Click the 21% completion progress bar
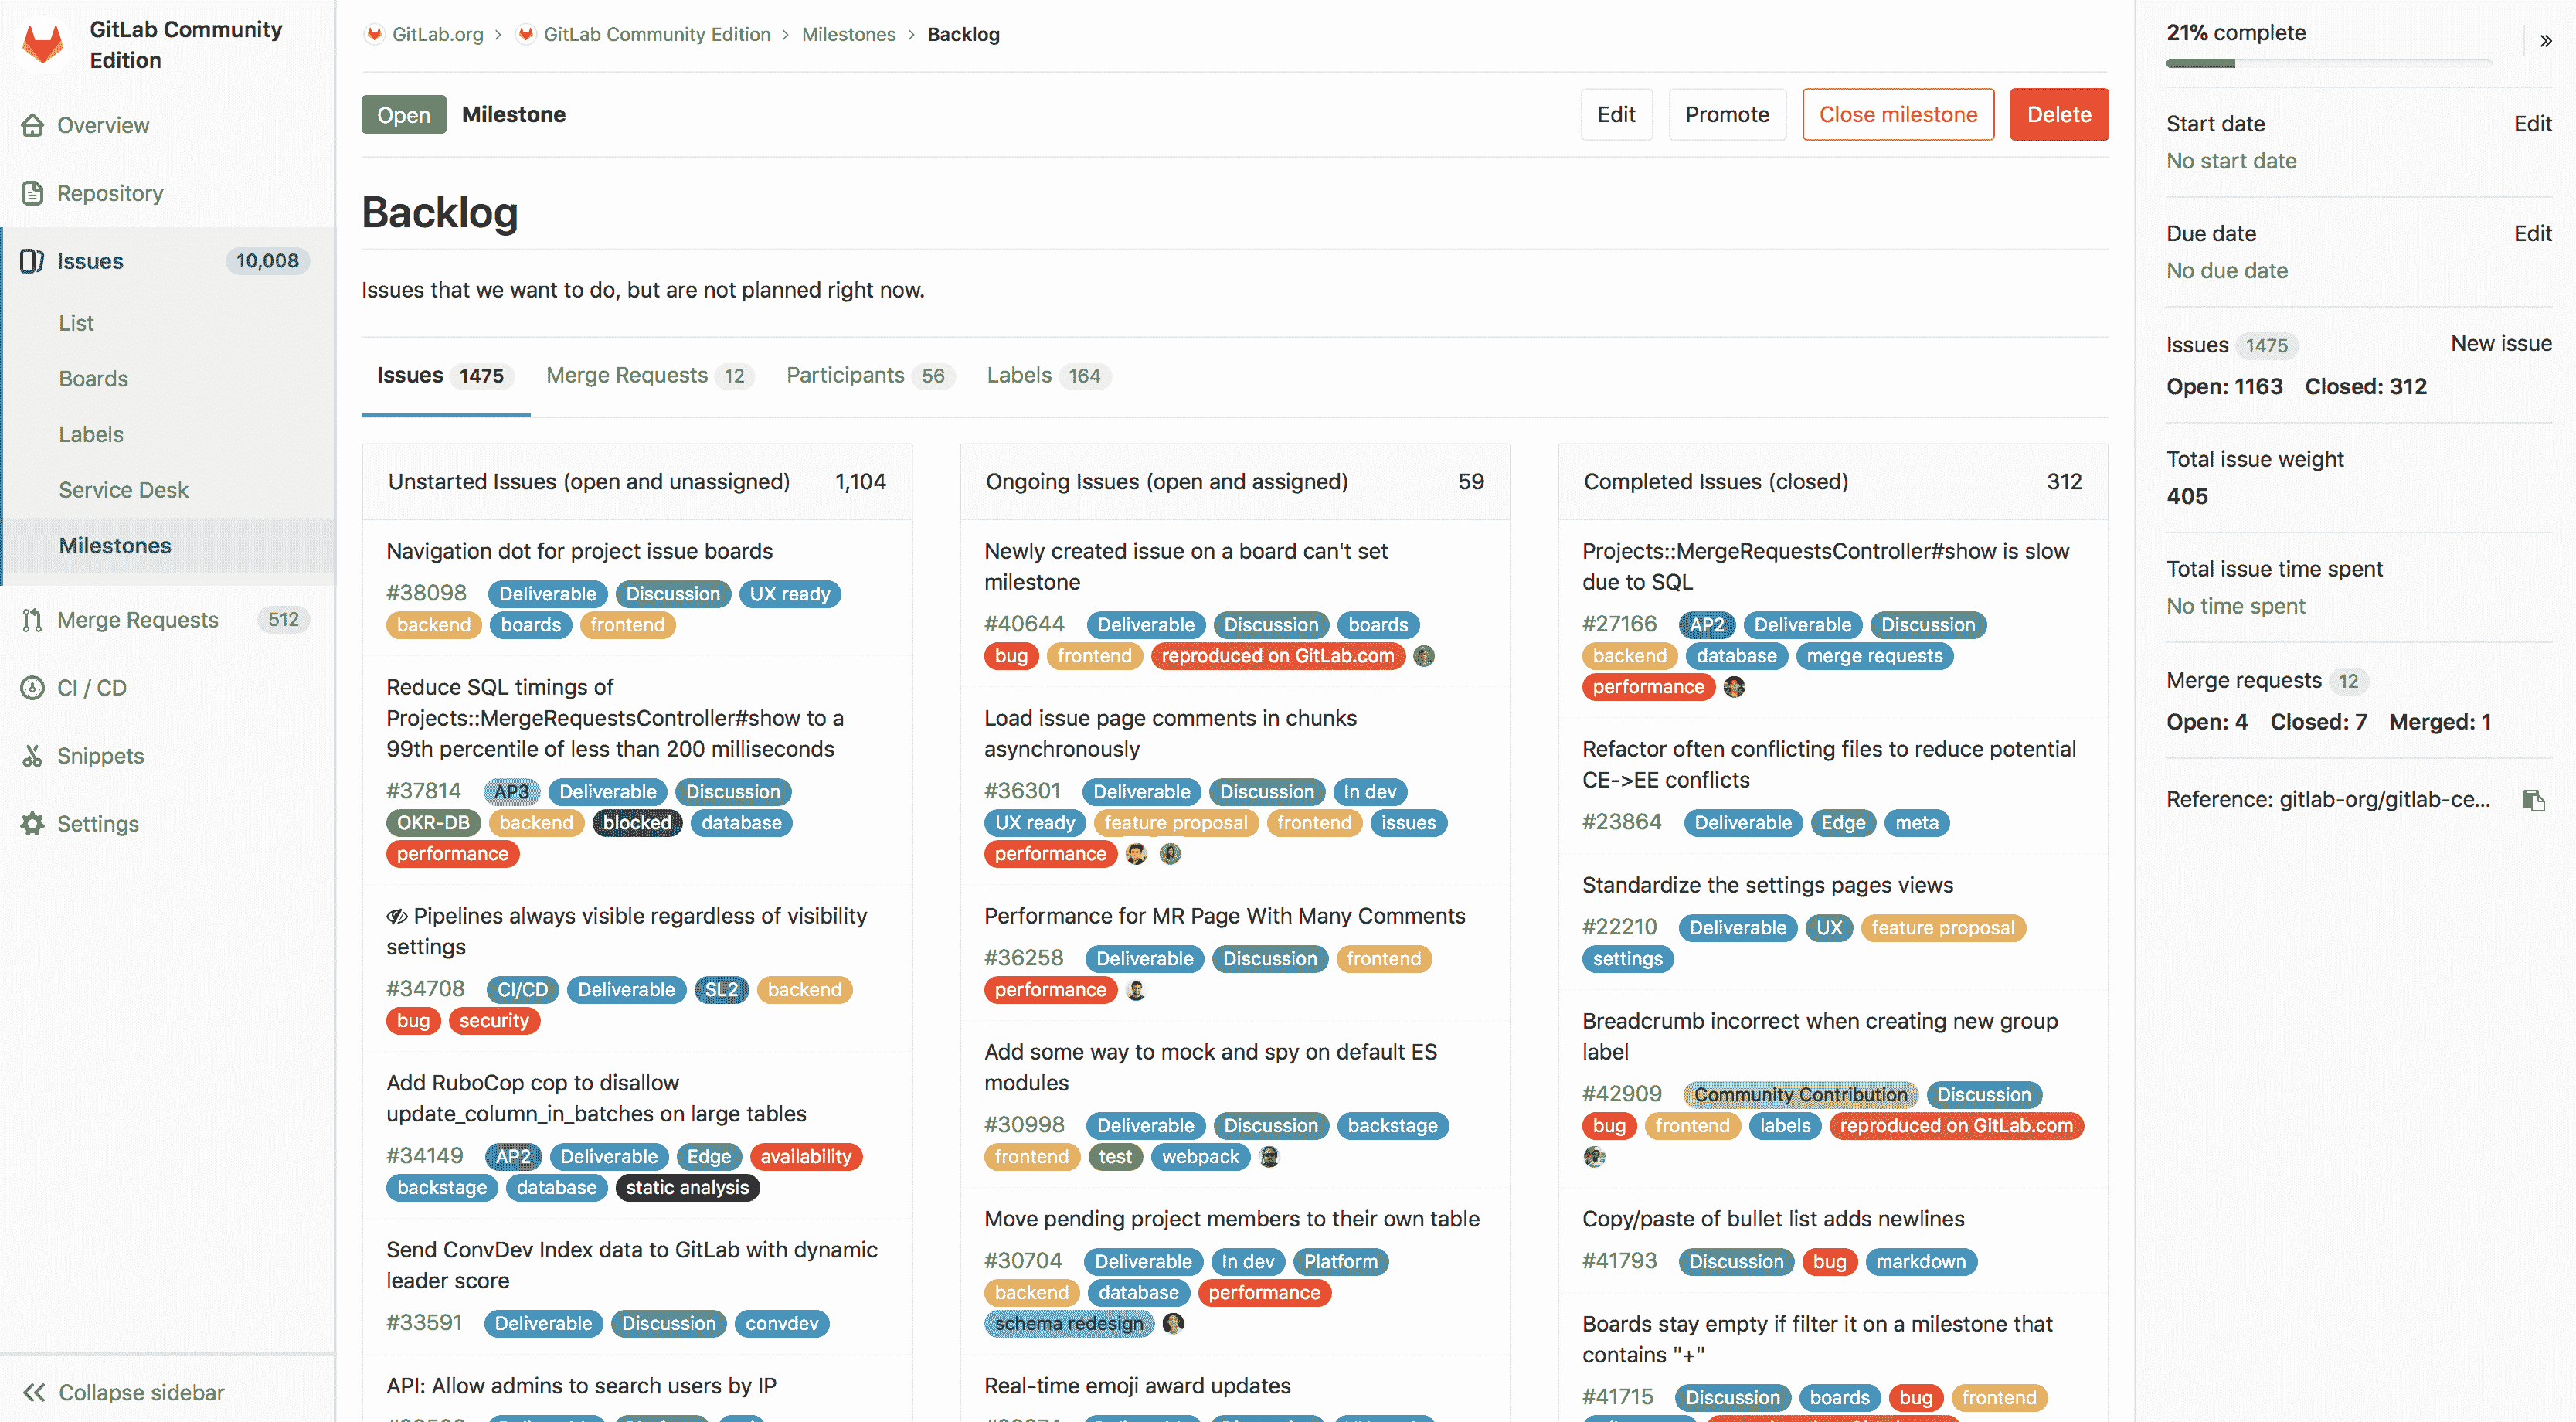Image resolution: width=2576 pixels, height=1422 pixels. 2330,63
